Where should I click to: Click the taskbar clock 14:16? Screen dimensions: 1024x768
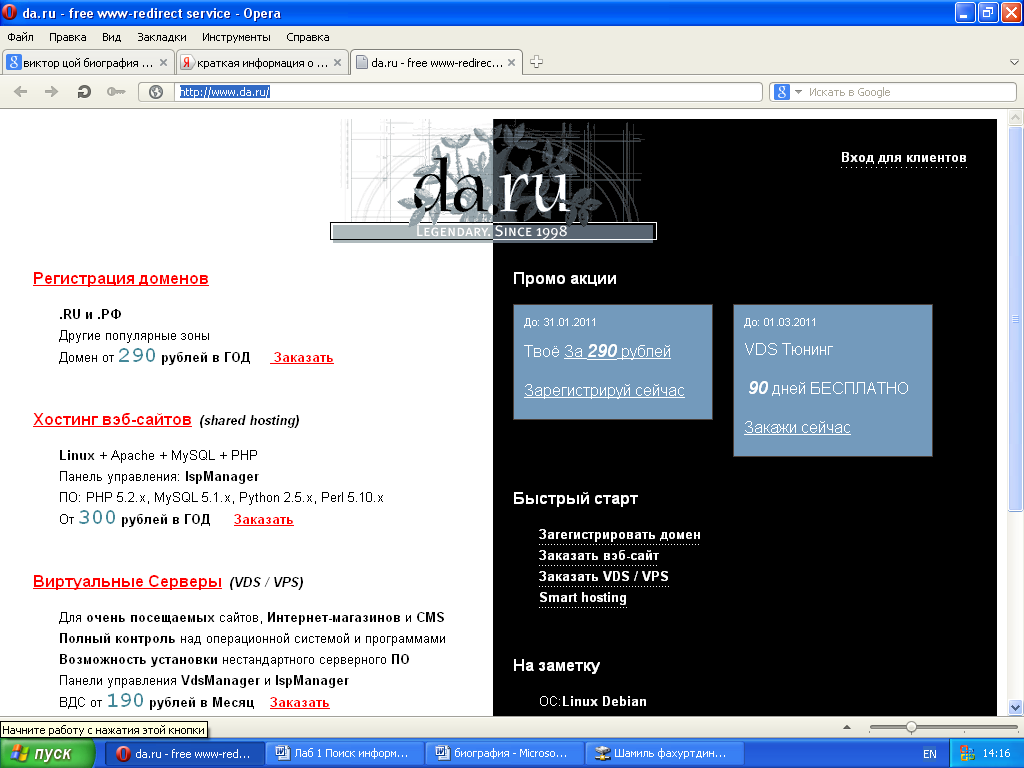[x=997, y=754]
